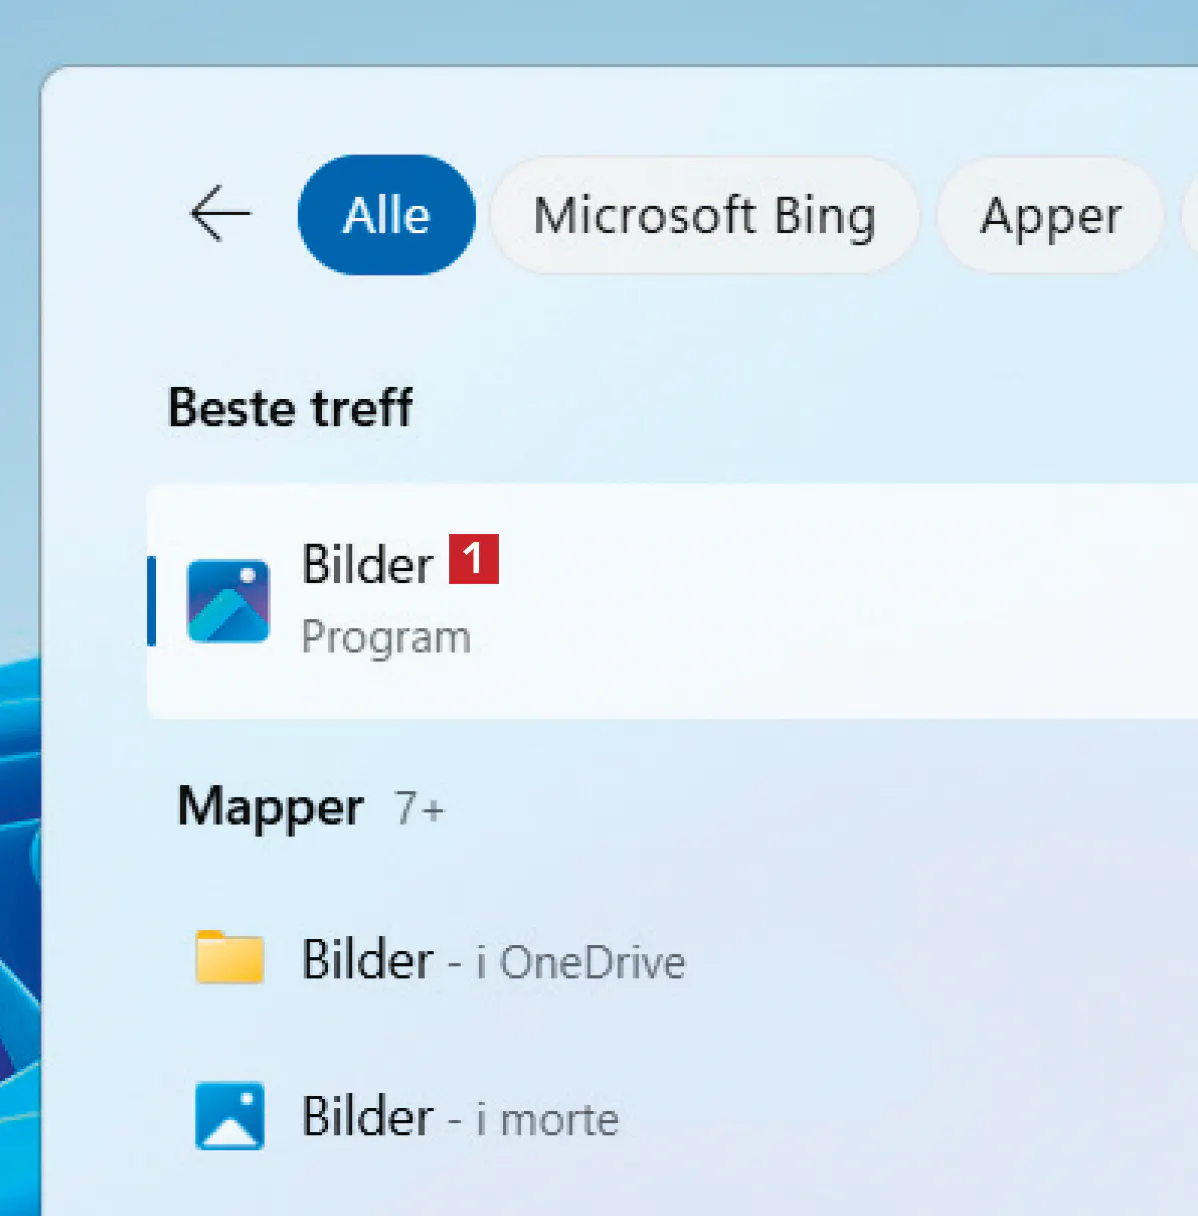Click the red number 1 badge
This screenshot has width=1198, height=1216.
click(x=473, y=559)
